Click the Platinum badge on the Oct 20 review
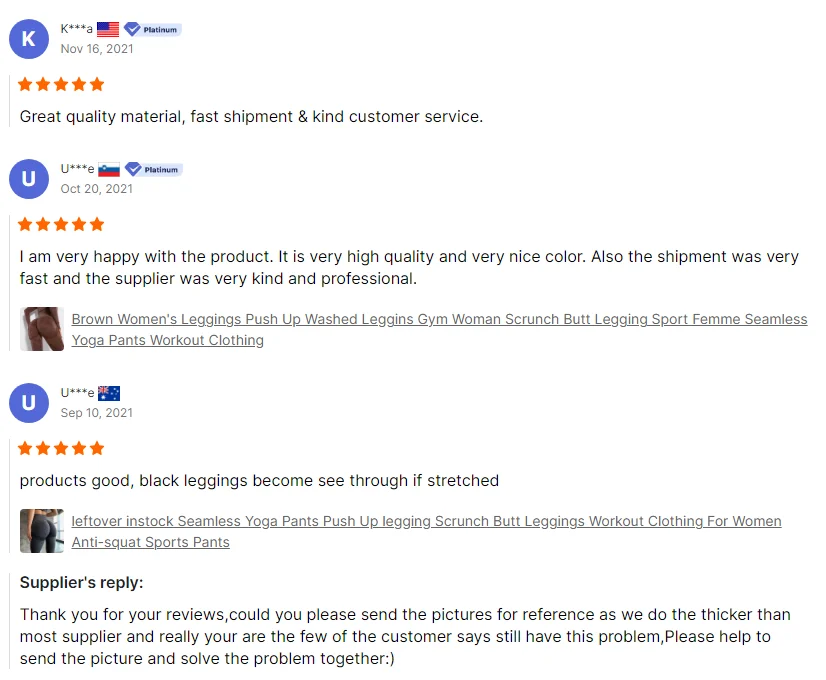 pyautogui.click(x=153, y=170)
